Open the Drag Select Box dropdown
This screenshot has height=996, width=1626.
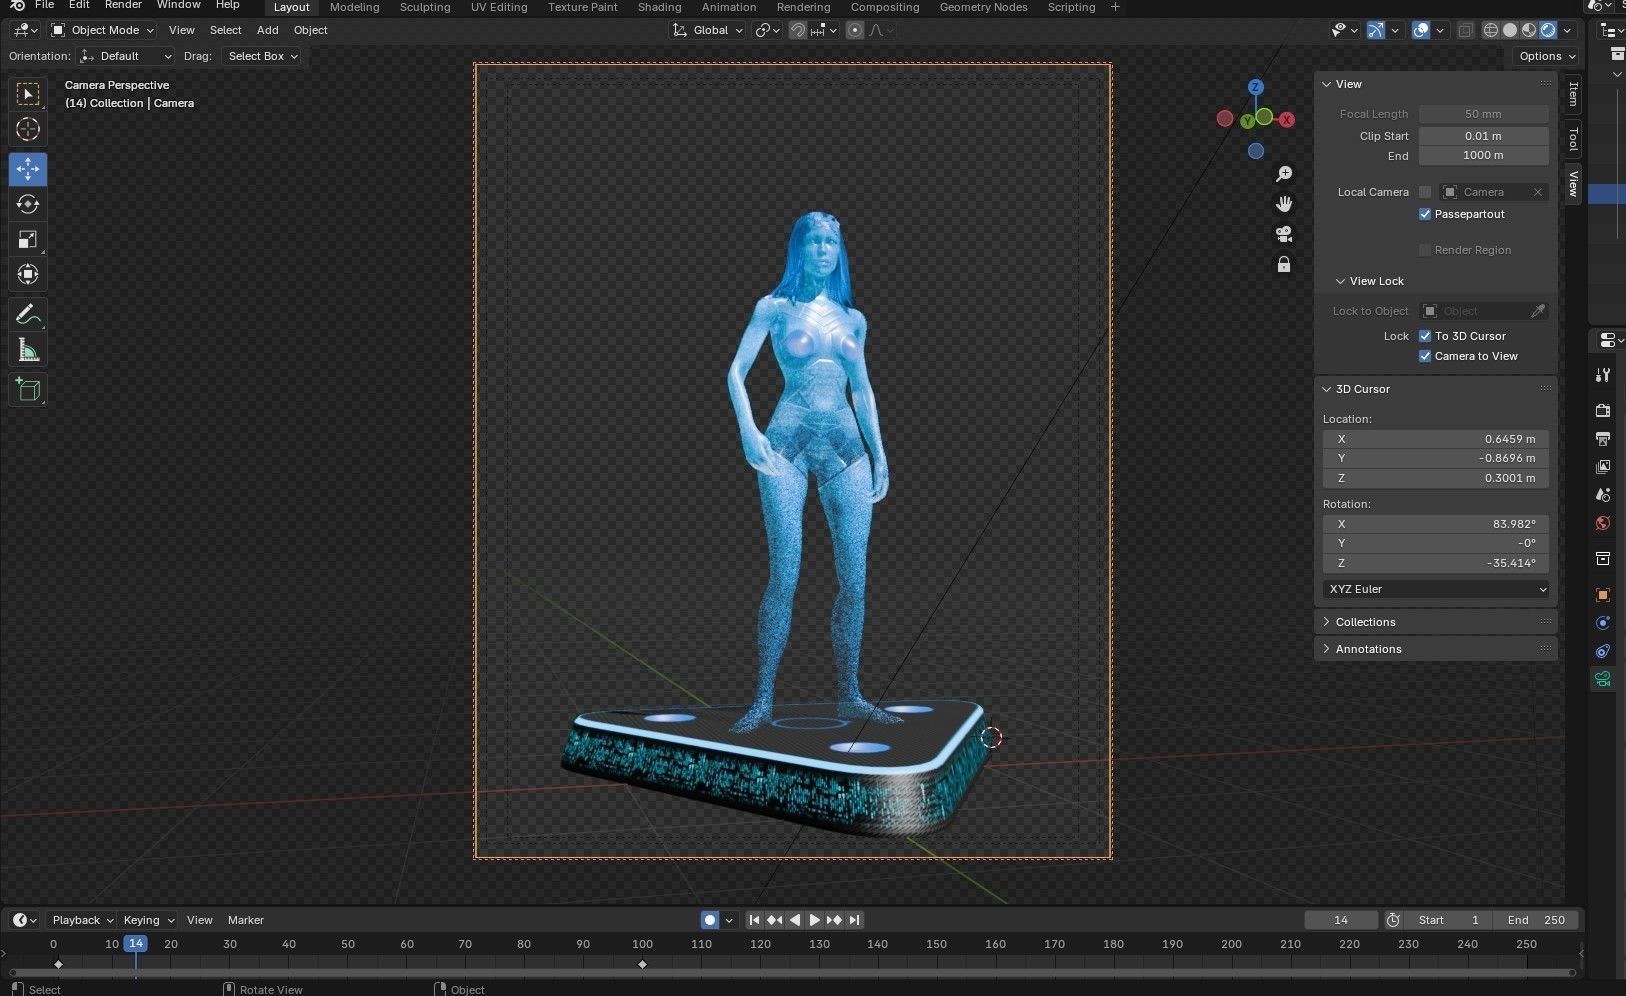click(x=262, y=56)
